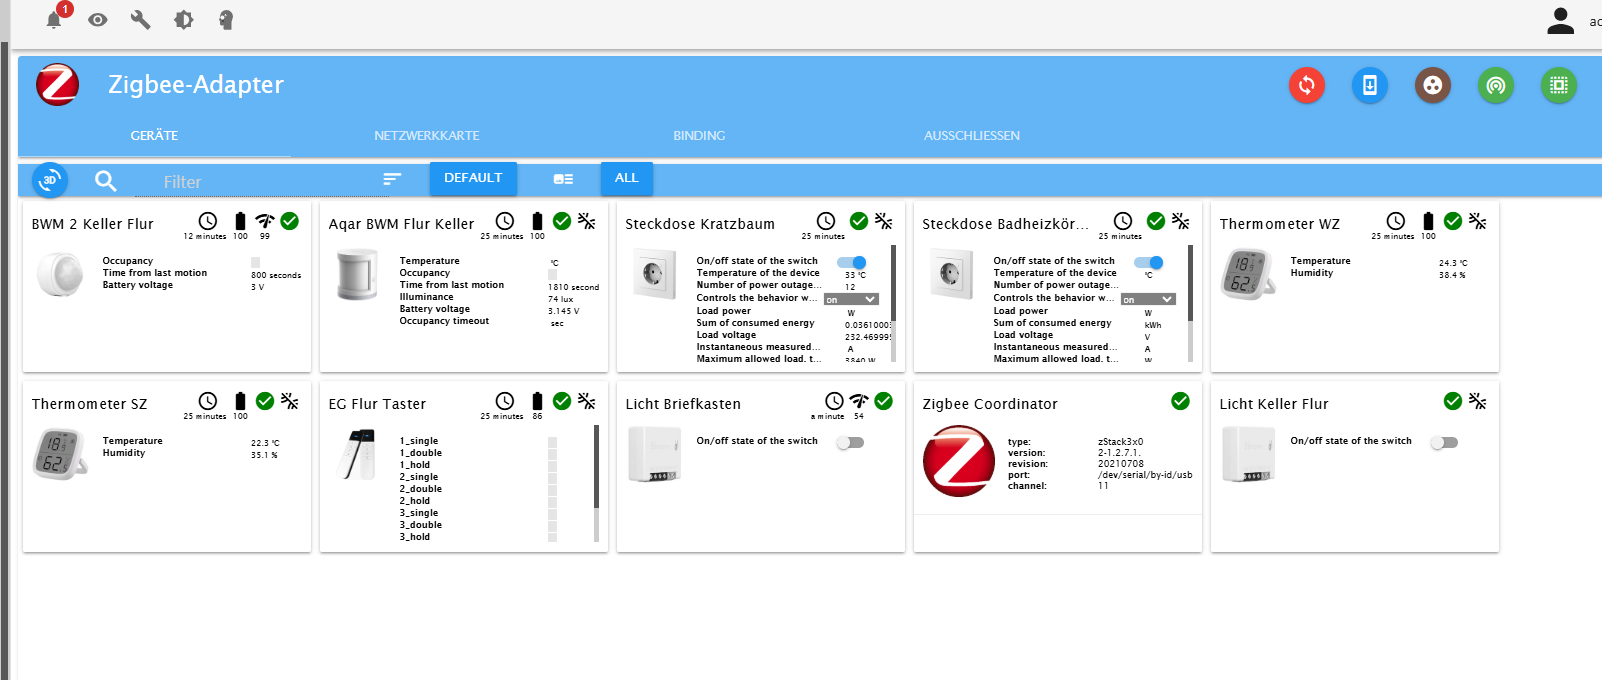The height and width of the screenshot is (680, 1602).
Task: Open the AUSSCHLIESSEN tab
Action: pyautogui.click(x=972, y=136)
